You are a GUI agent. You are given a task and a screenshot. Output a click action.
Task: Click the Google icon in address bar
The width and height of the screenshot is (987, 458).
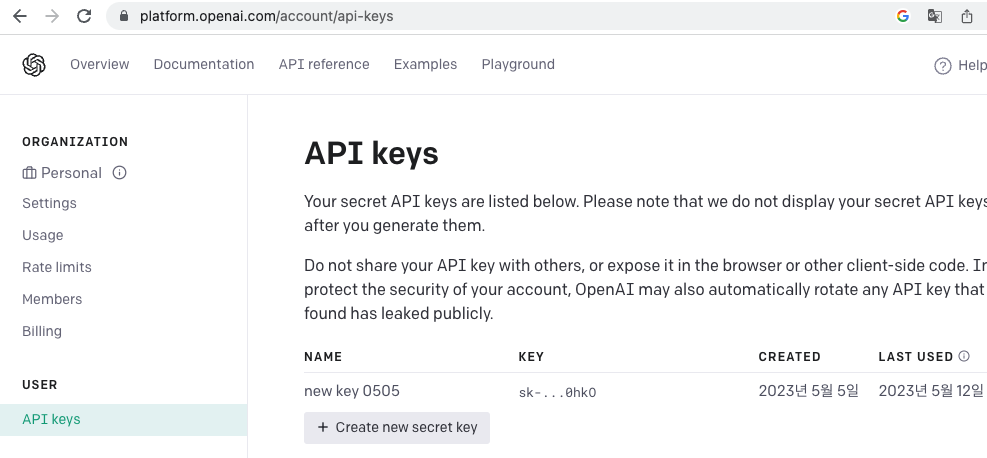coord(903,16)
